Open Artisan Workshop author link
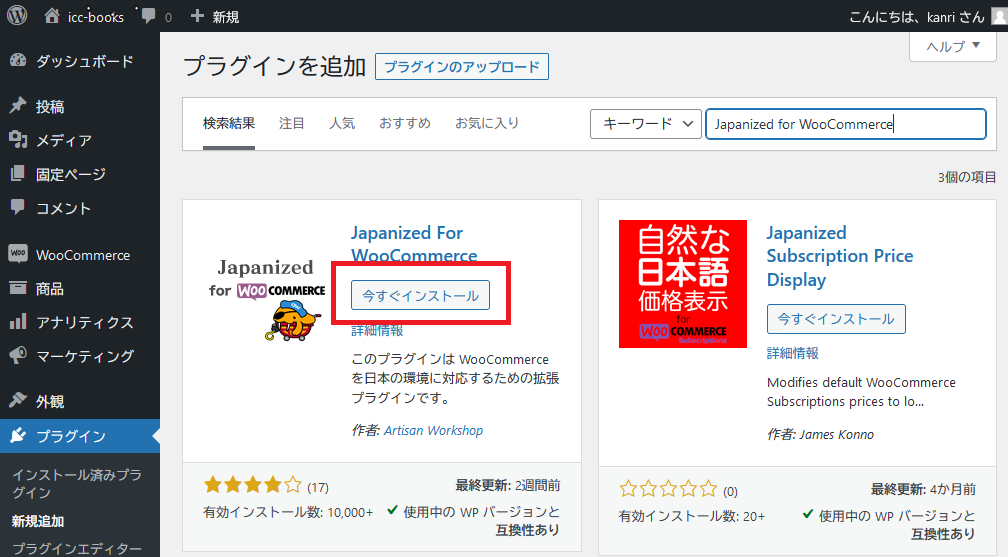The height and width of the screenshot is (557, 1008). pos(433,430)
